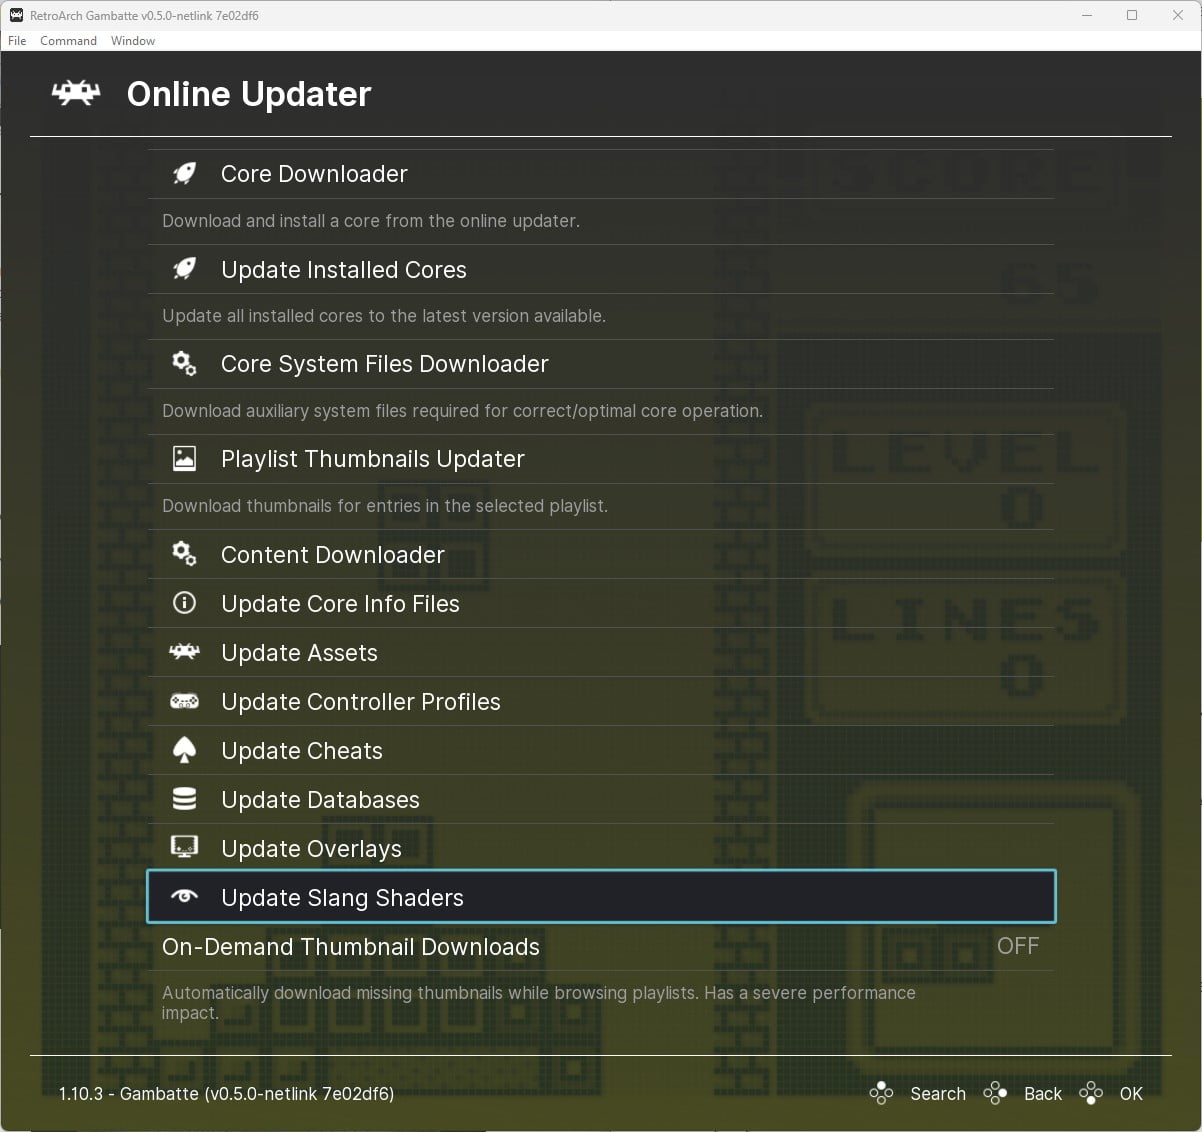Open the Command menu
Viewport: 1202px width, 1132px height.
68,41
